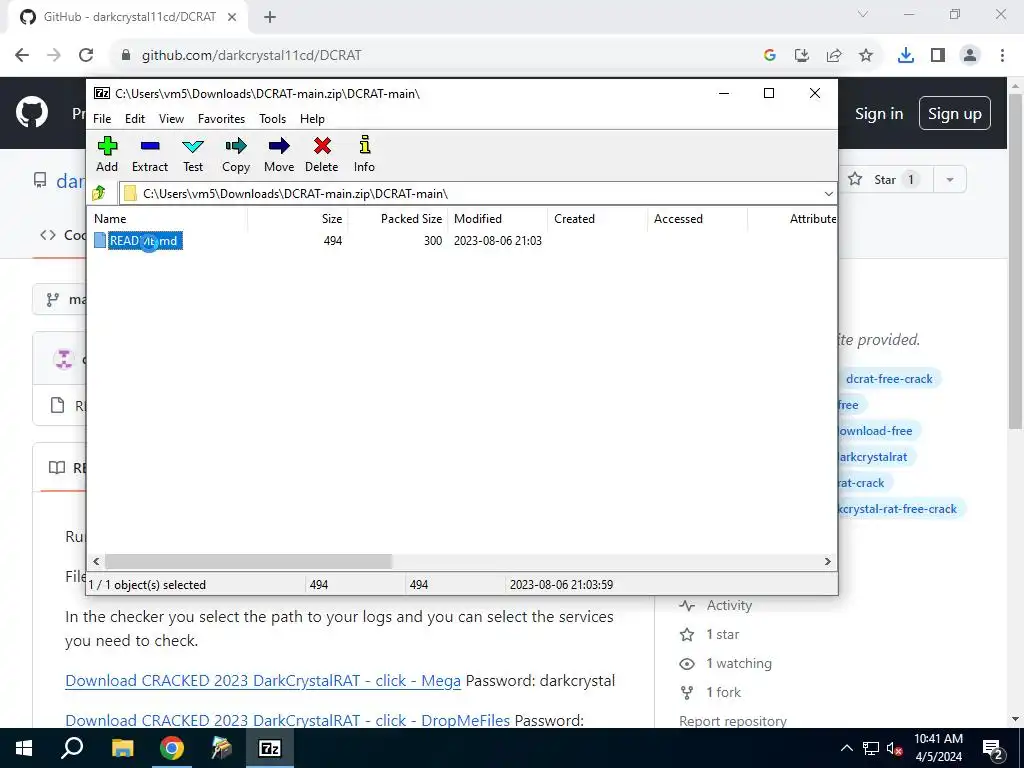Click the GitHub logo in the page header
Screen dimensions: 1024x768
32,113
